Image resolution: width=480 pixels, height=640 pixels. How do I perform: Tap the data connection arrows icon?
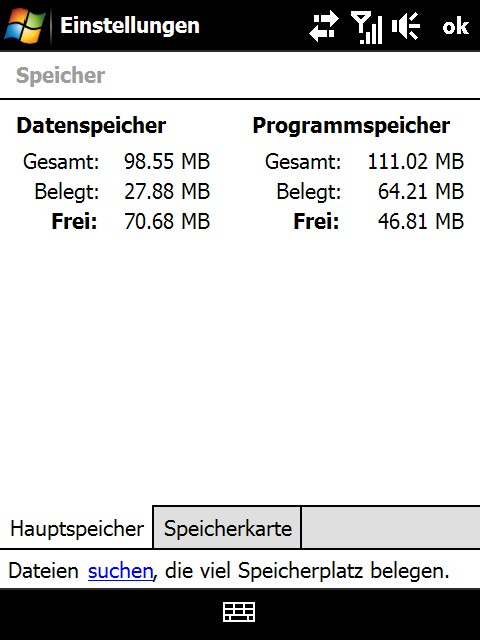coord(324,27)
